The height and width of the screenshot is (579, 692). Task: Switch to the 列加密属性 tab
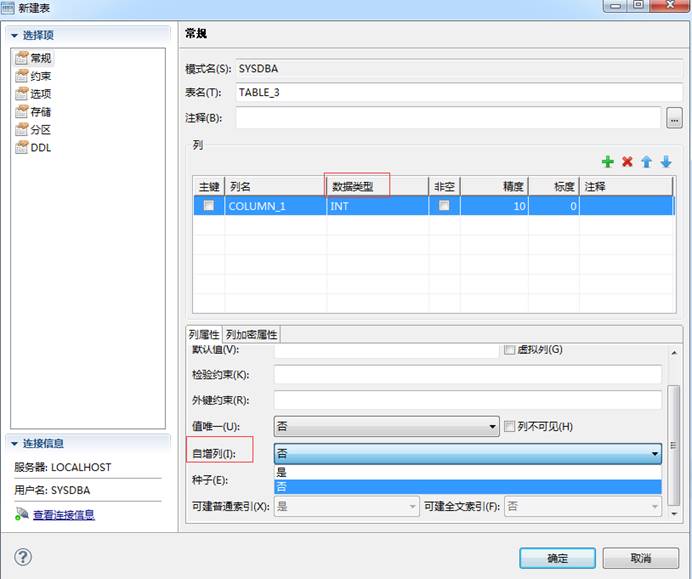(252, 335)
